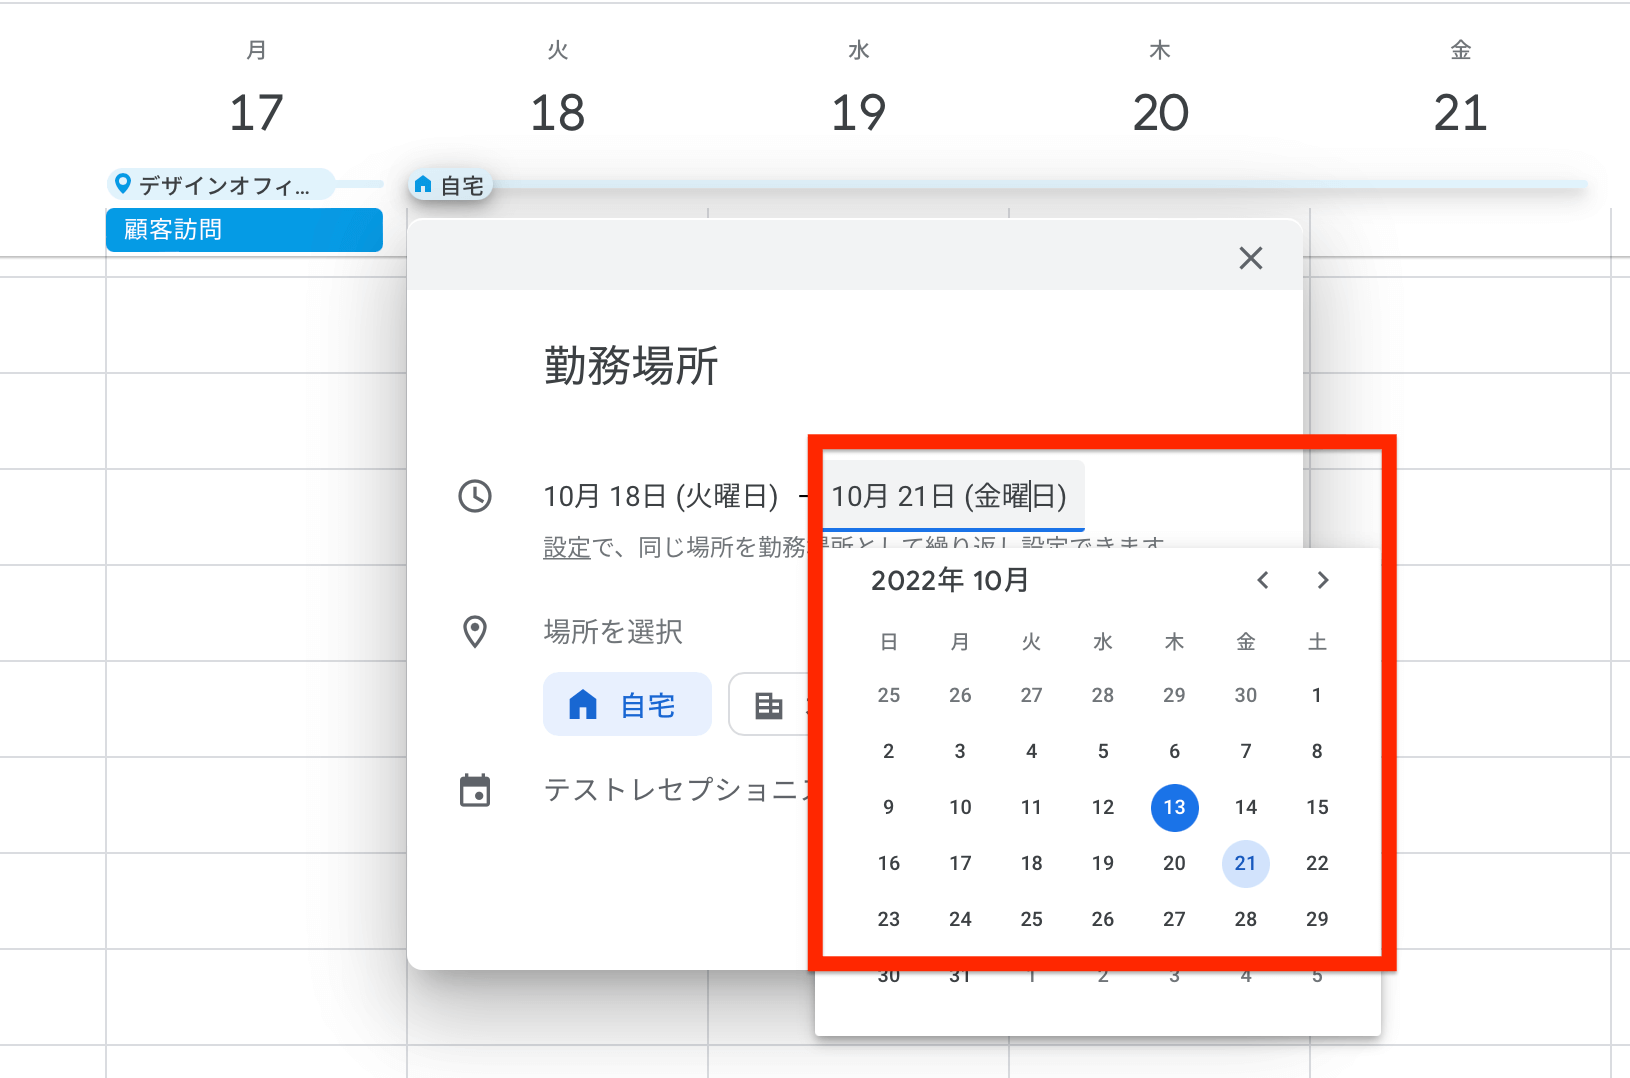Select 自宅 as the work location

pos(627,704)
